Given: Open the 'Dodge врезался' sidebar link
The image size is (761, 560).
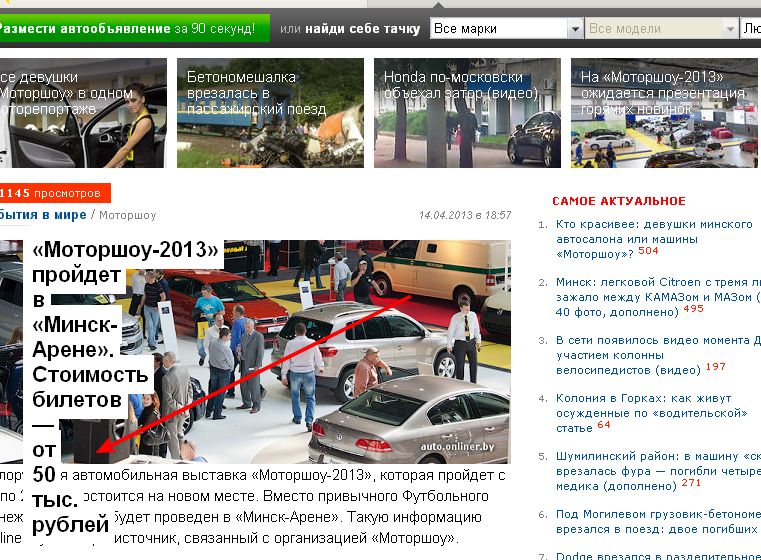Looking at the screenshot, I should [x=658, y=556].
